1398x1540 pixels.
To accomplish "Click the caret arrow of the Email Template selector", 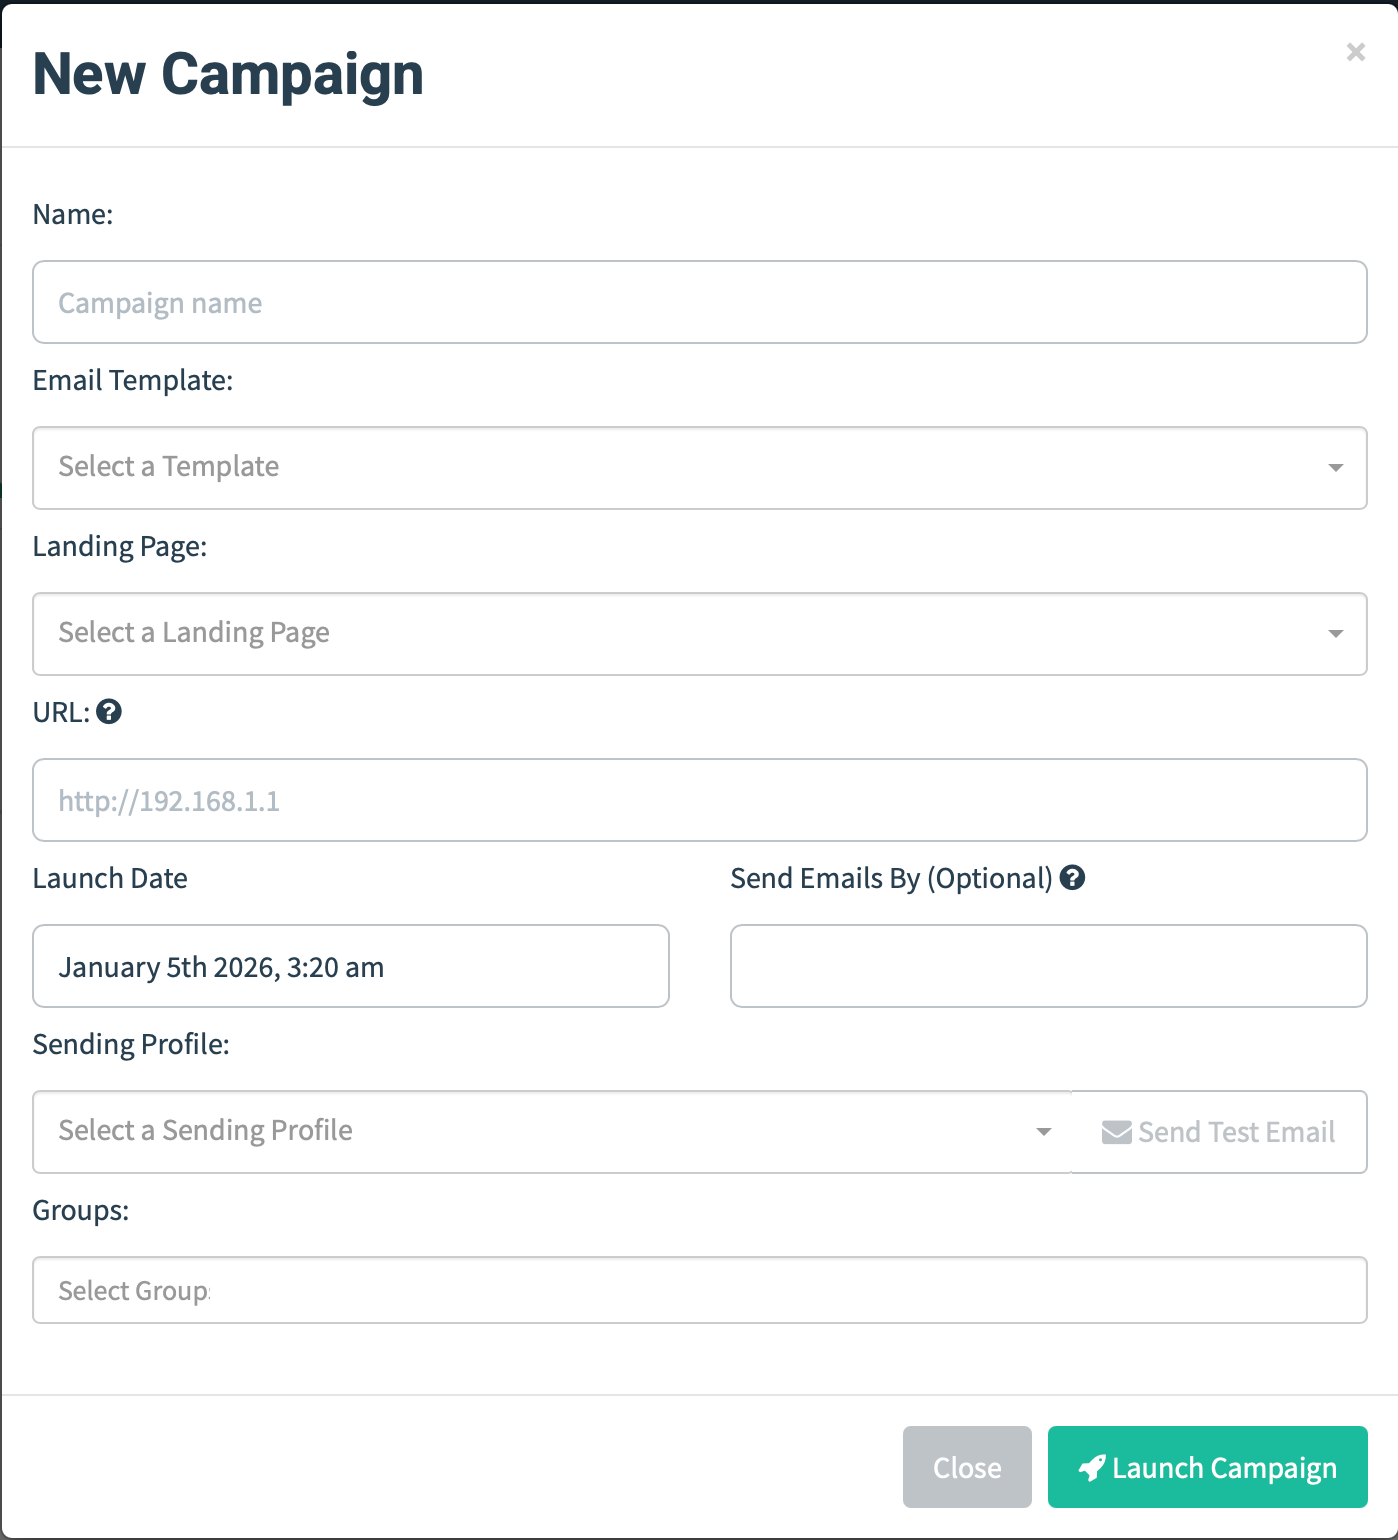I will coord(1335,468).
